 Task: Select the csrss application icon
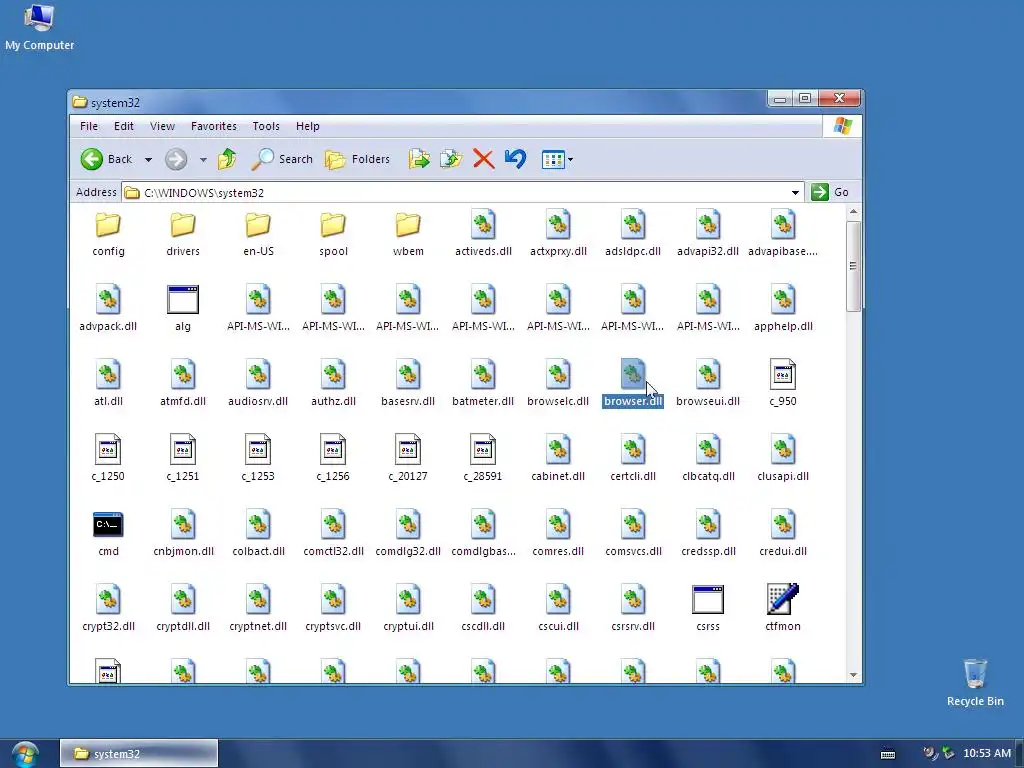click(708, 600)
